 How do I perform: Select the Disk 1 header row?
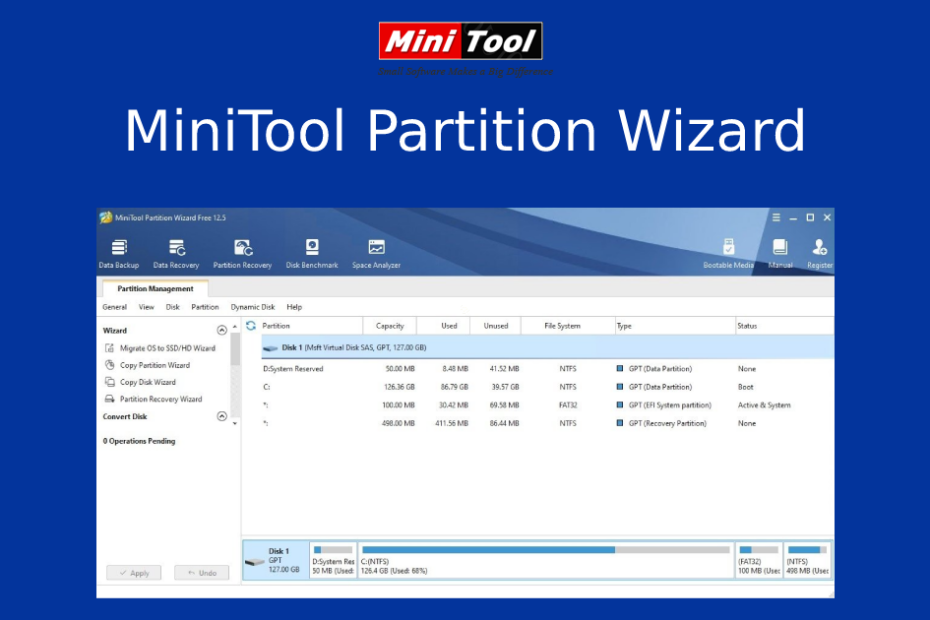(547, 348)
